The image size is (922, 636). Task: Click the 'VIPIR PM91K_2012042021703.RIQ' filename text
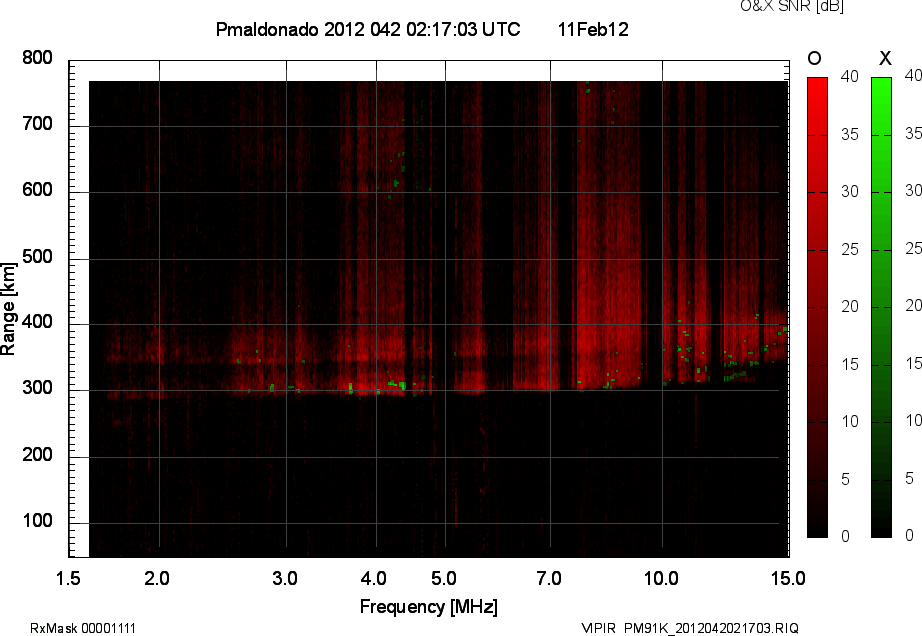pos(690,628)
